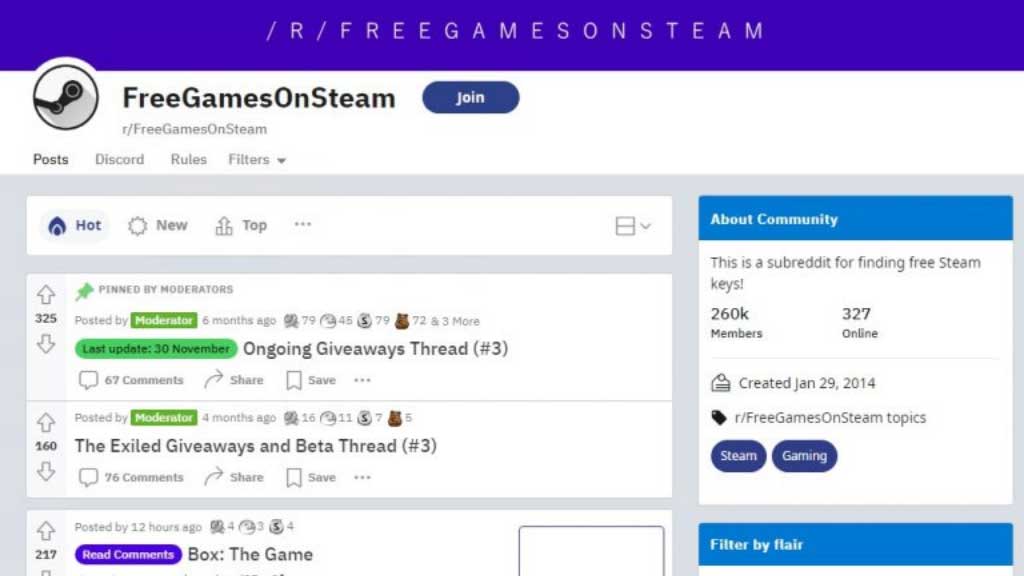Click the Steam logo community avatar

coord(66,97)
